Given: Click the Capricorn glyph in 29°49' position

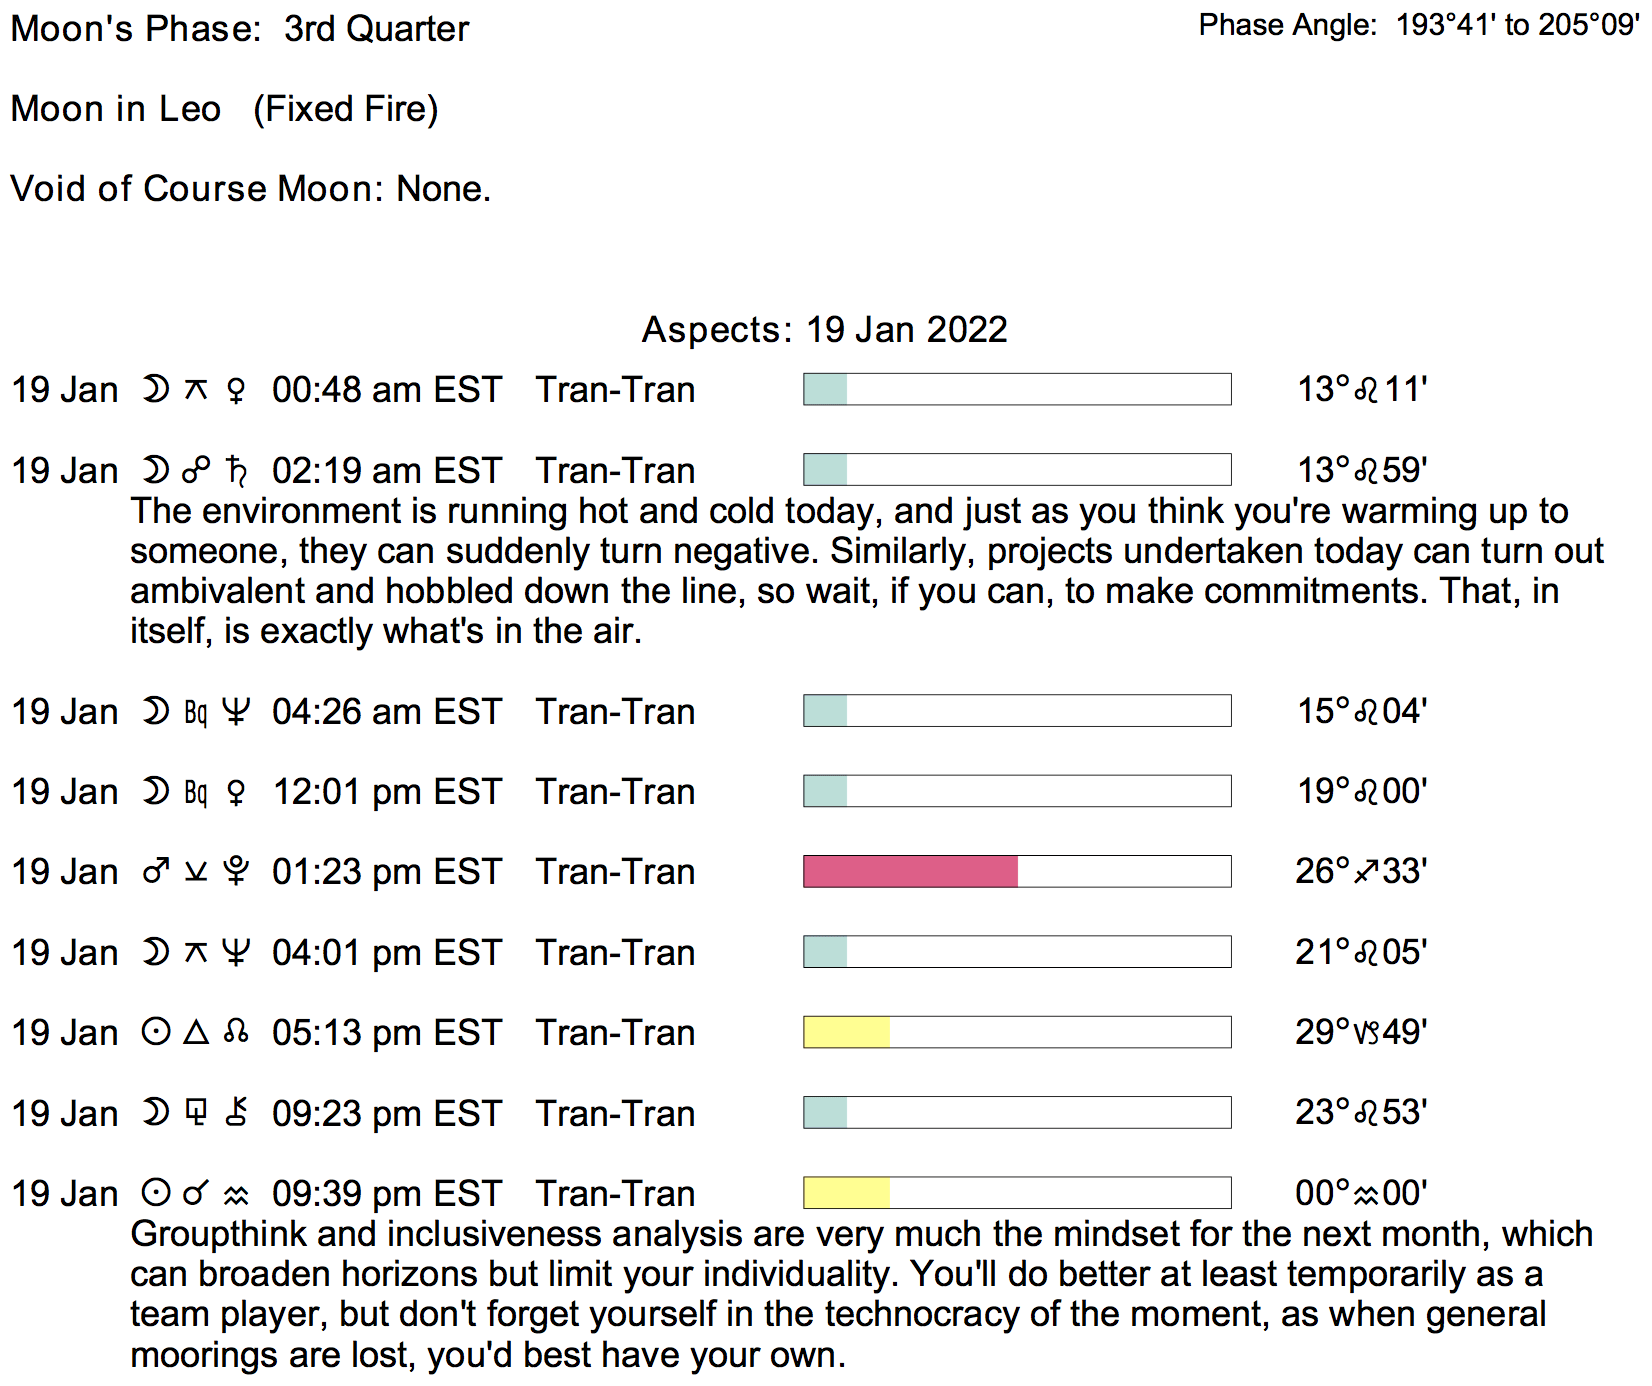Looking at the screenshot, I should pos(1366,1032).
